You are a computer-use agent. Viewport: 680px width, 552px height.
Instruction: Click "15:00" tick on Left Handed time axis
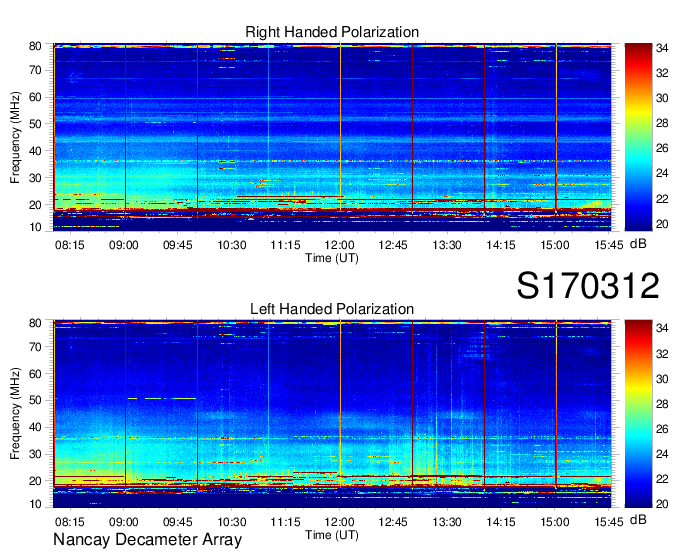(x=555, y=522)
